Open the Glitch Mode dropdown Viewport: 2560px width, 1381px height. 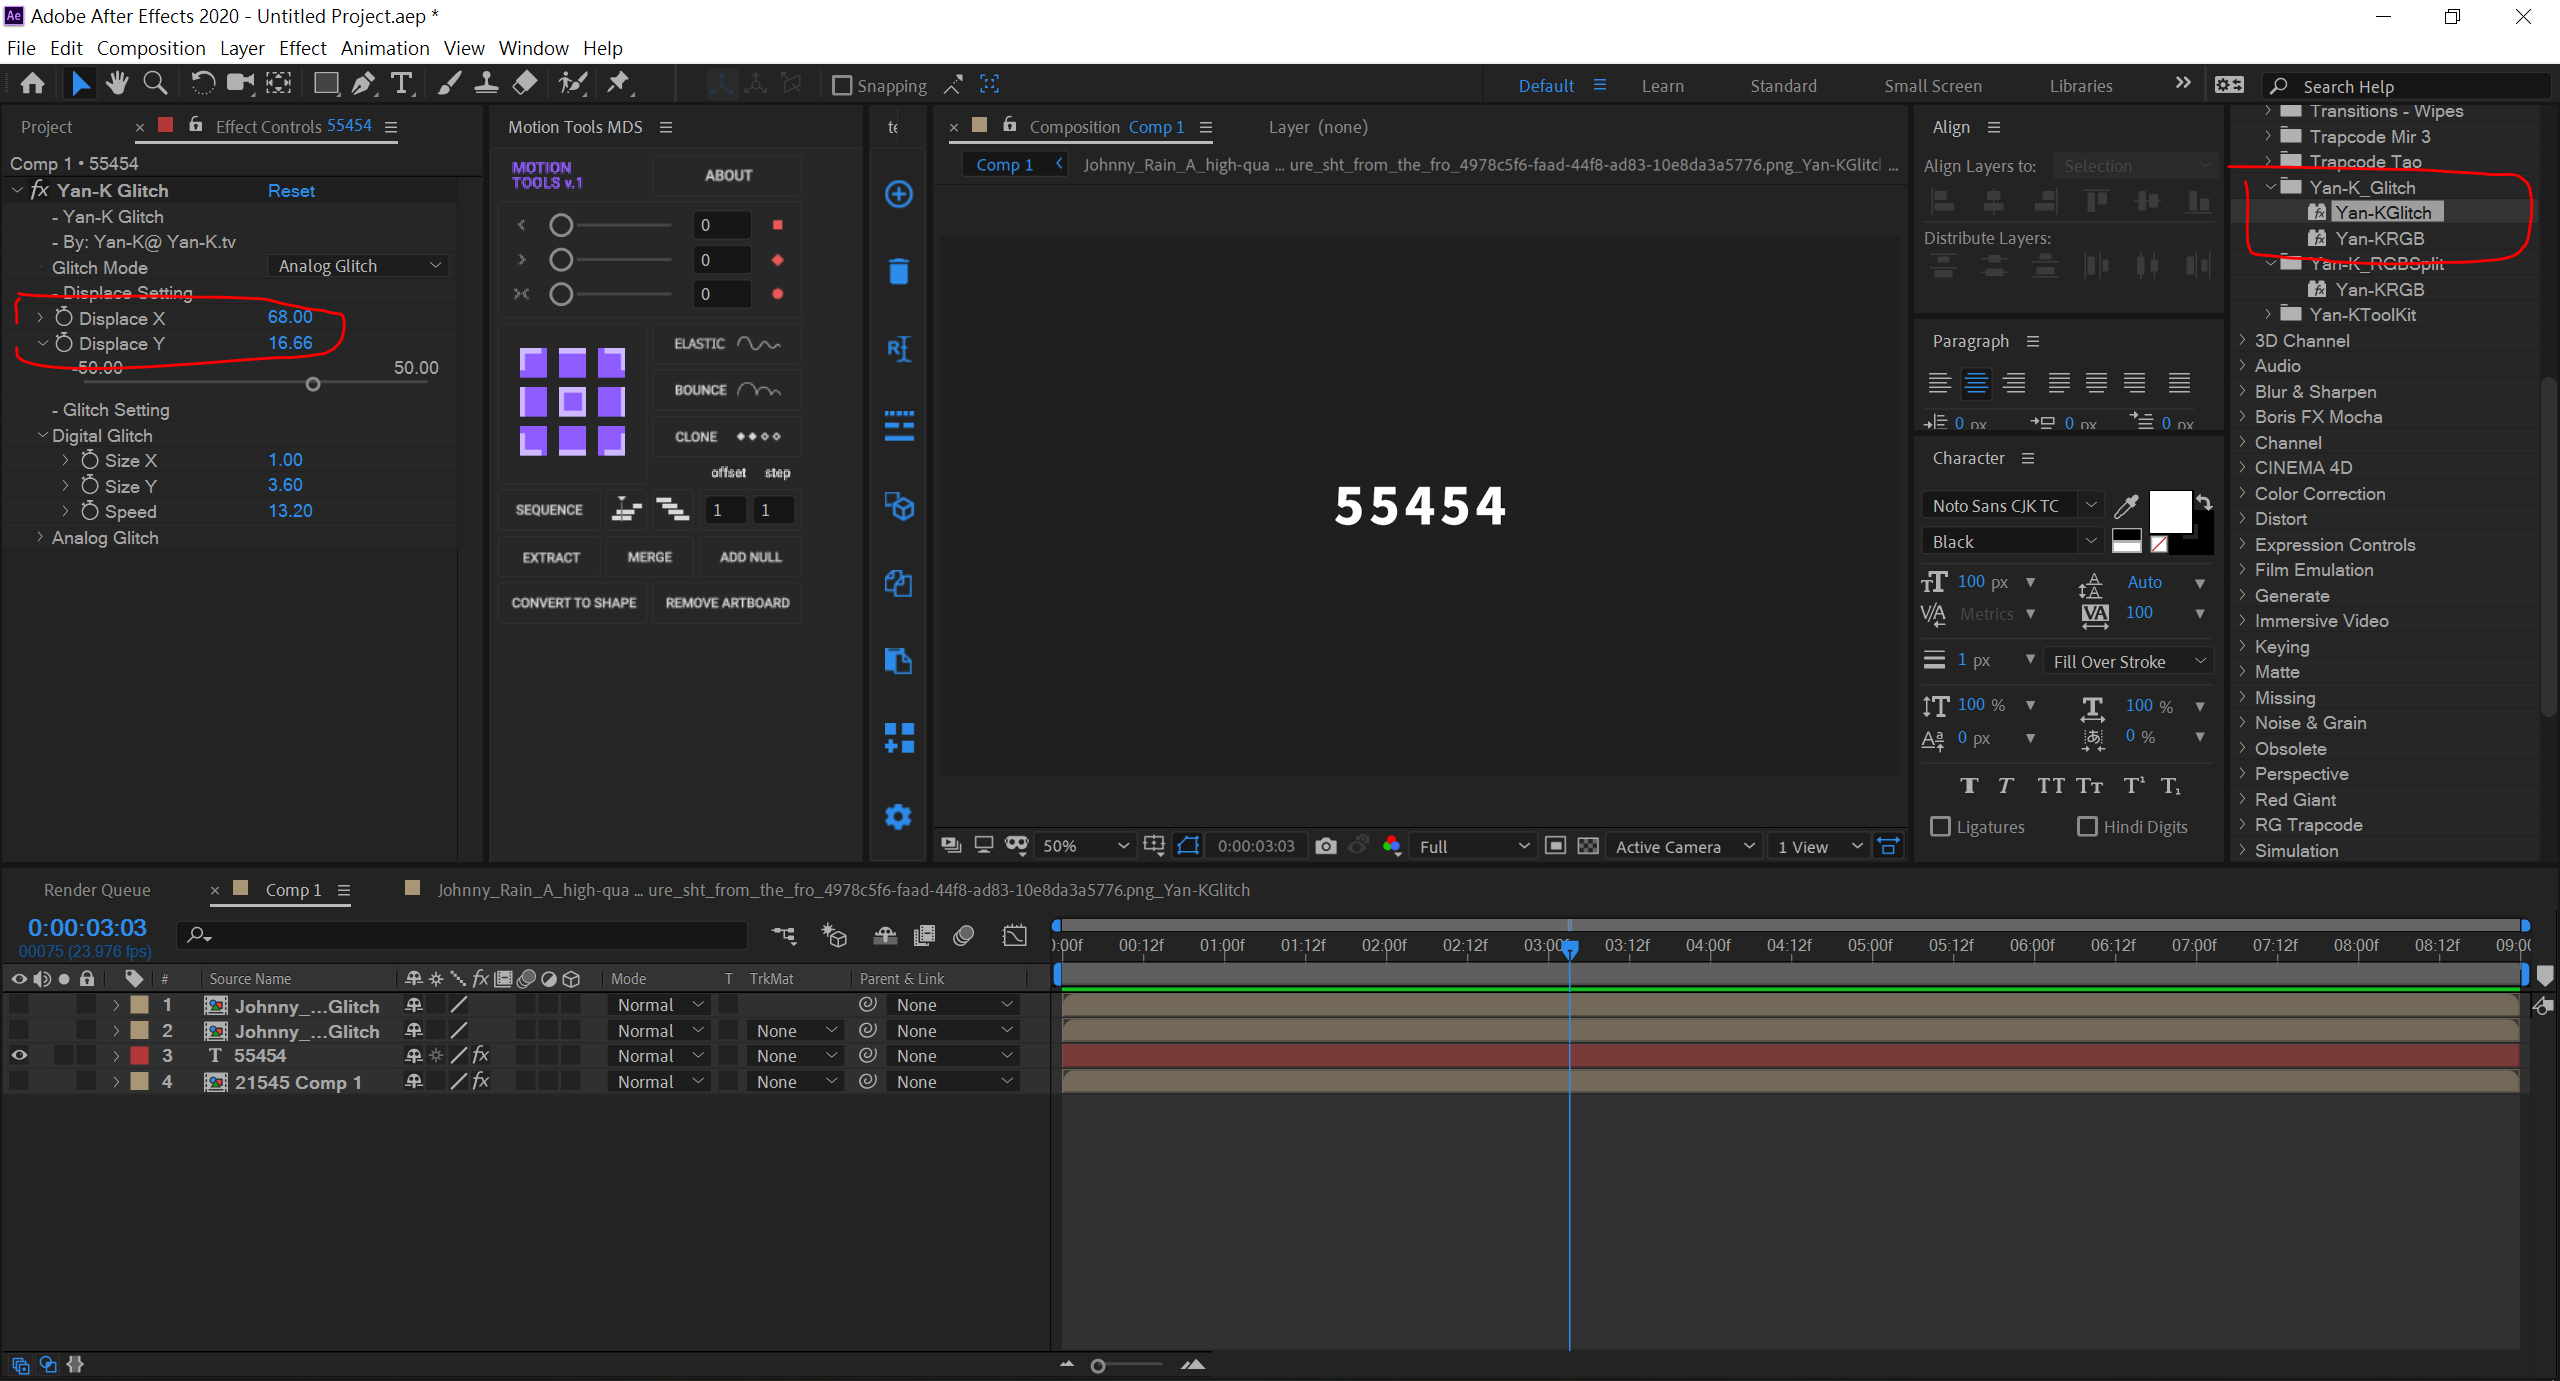click(359, 266)
